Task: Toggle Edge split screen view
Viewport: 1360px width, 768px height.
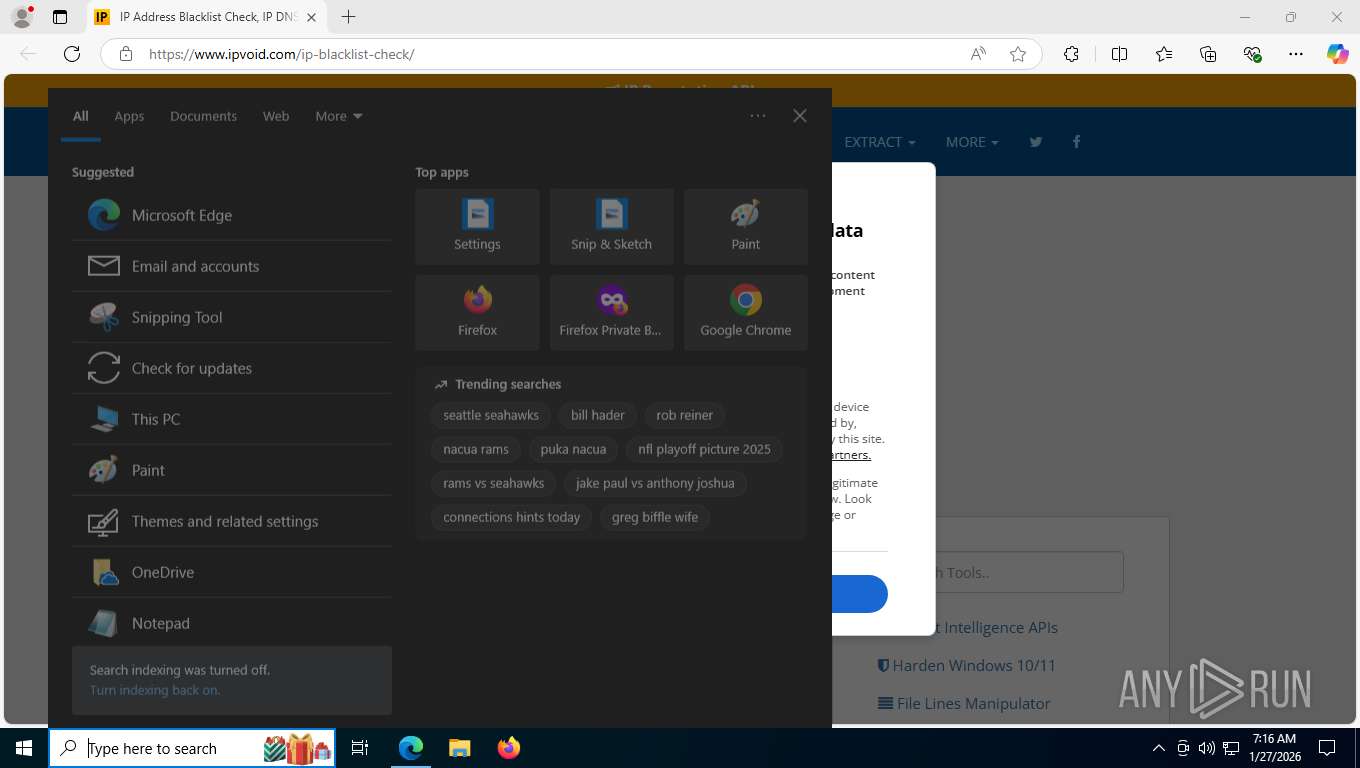Action: (x=1119, y=54)
